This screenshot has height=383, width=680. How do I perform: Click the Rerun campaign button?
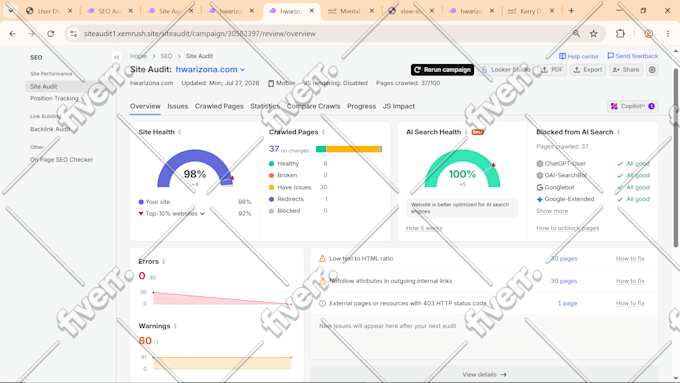[442, 69]
